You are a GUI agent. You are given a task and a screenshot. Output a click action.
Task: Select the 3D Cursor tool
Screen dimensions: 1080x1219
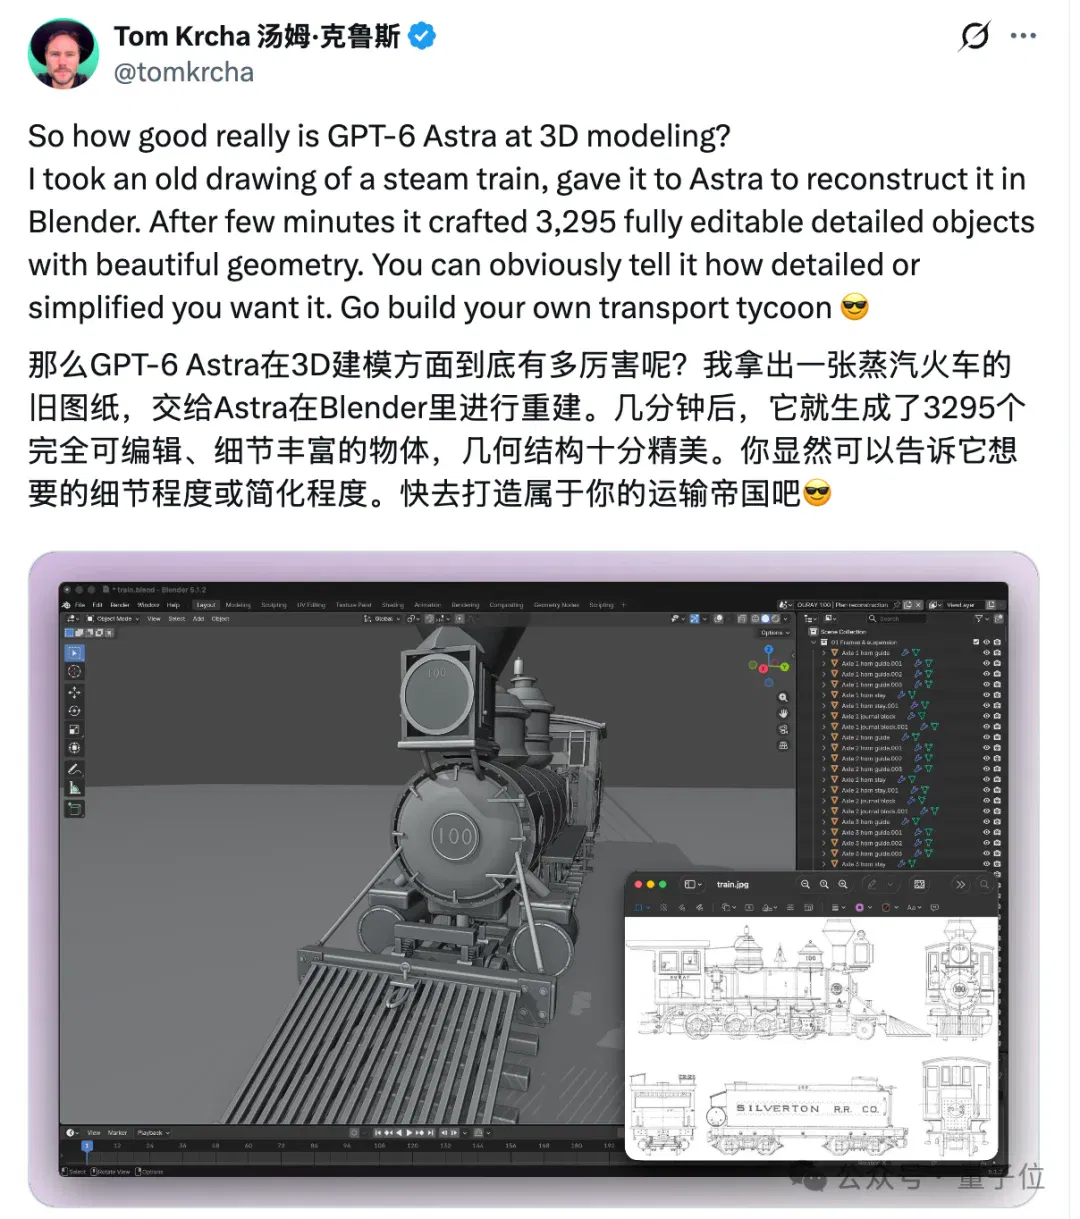click(x=74, y=672)
